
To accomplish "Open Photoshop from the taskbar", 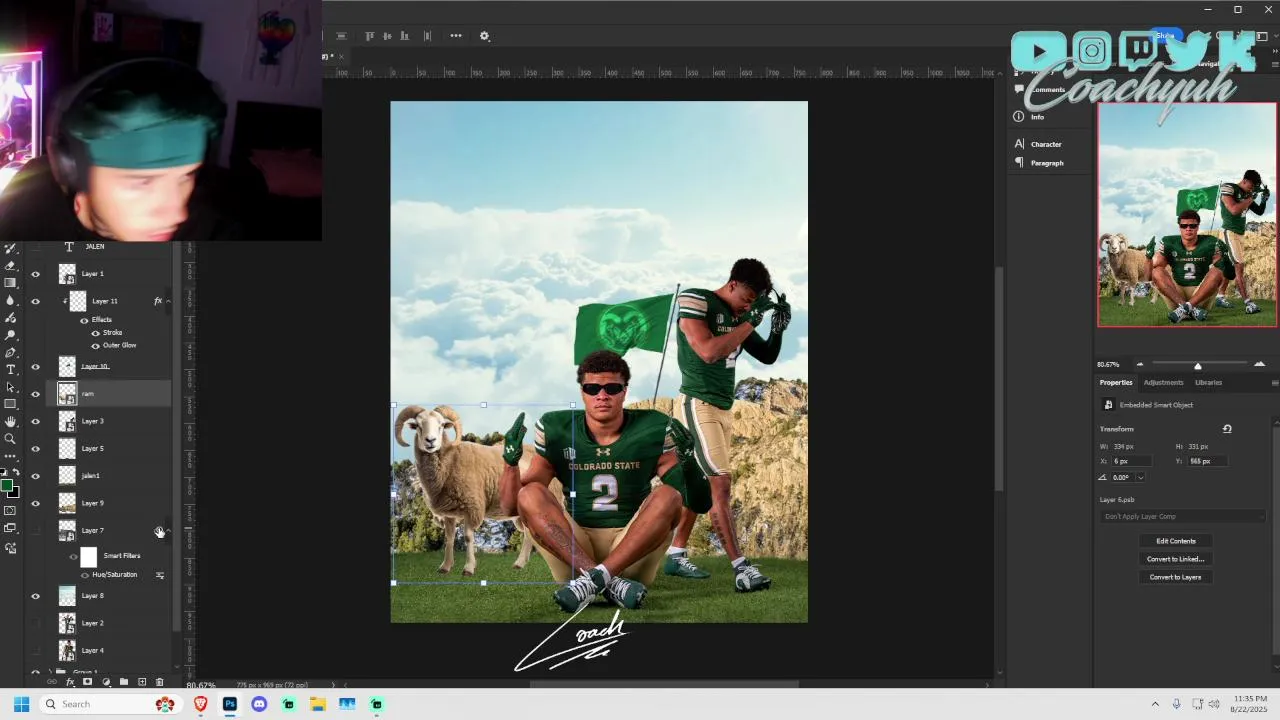I will click(x=230, y=704).
